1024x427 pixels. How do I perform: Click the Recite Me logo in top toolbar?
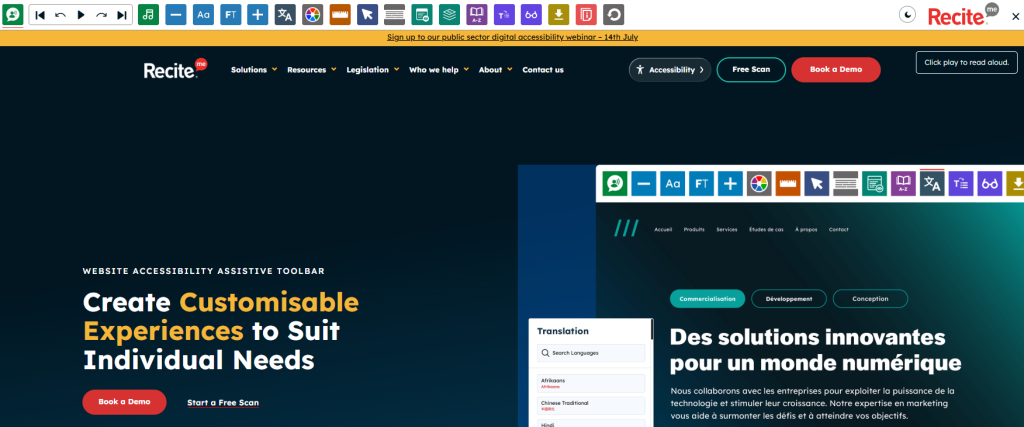(964, 14)
